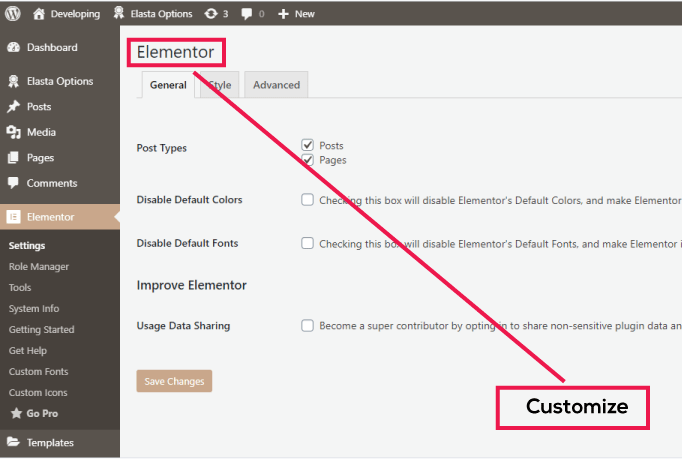Open Custom Fonts submenu link
682x459 pixels.
[38, 372]
